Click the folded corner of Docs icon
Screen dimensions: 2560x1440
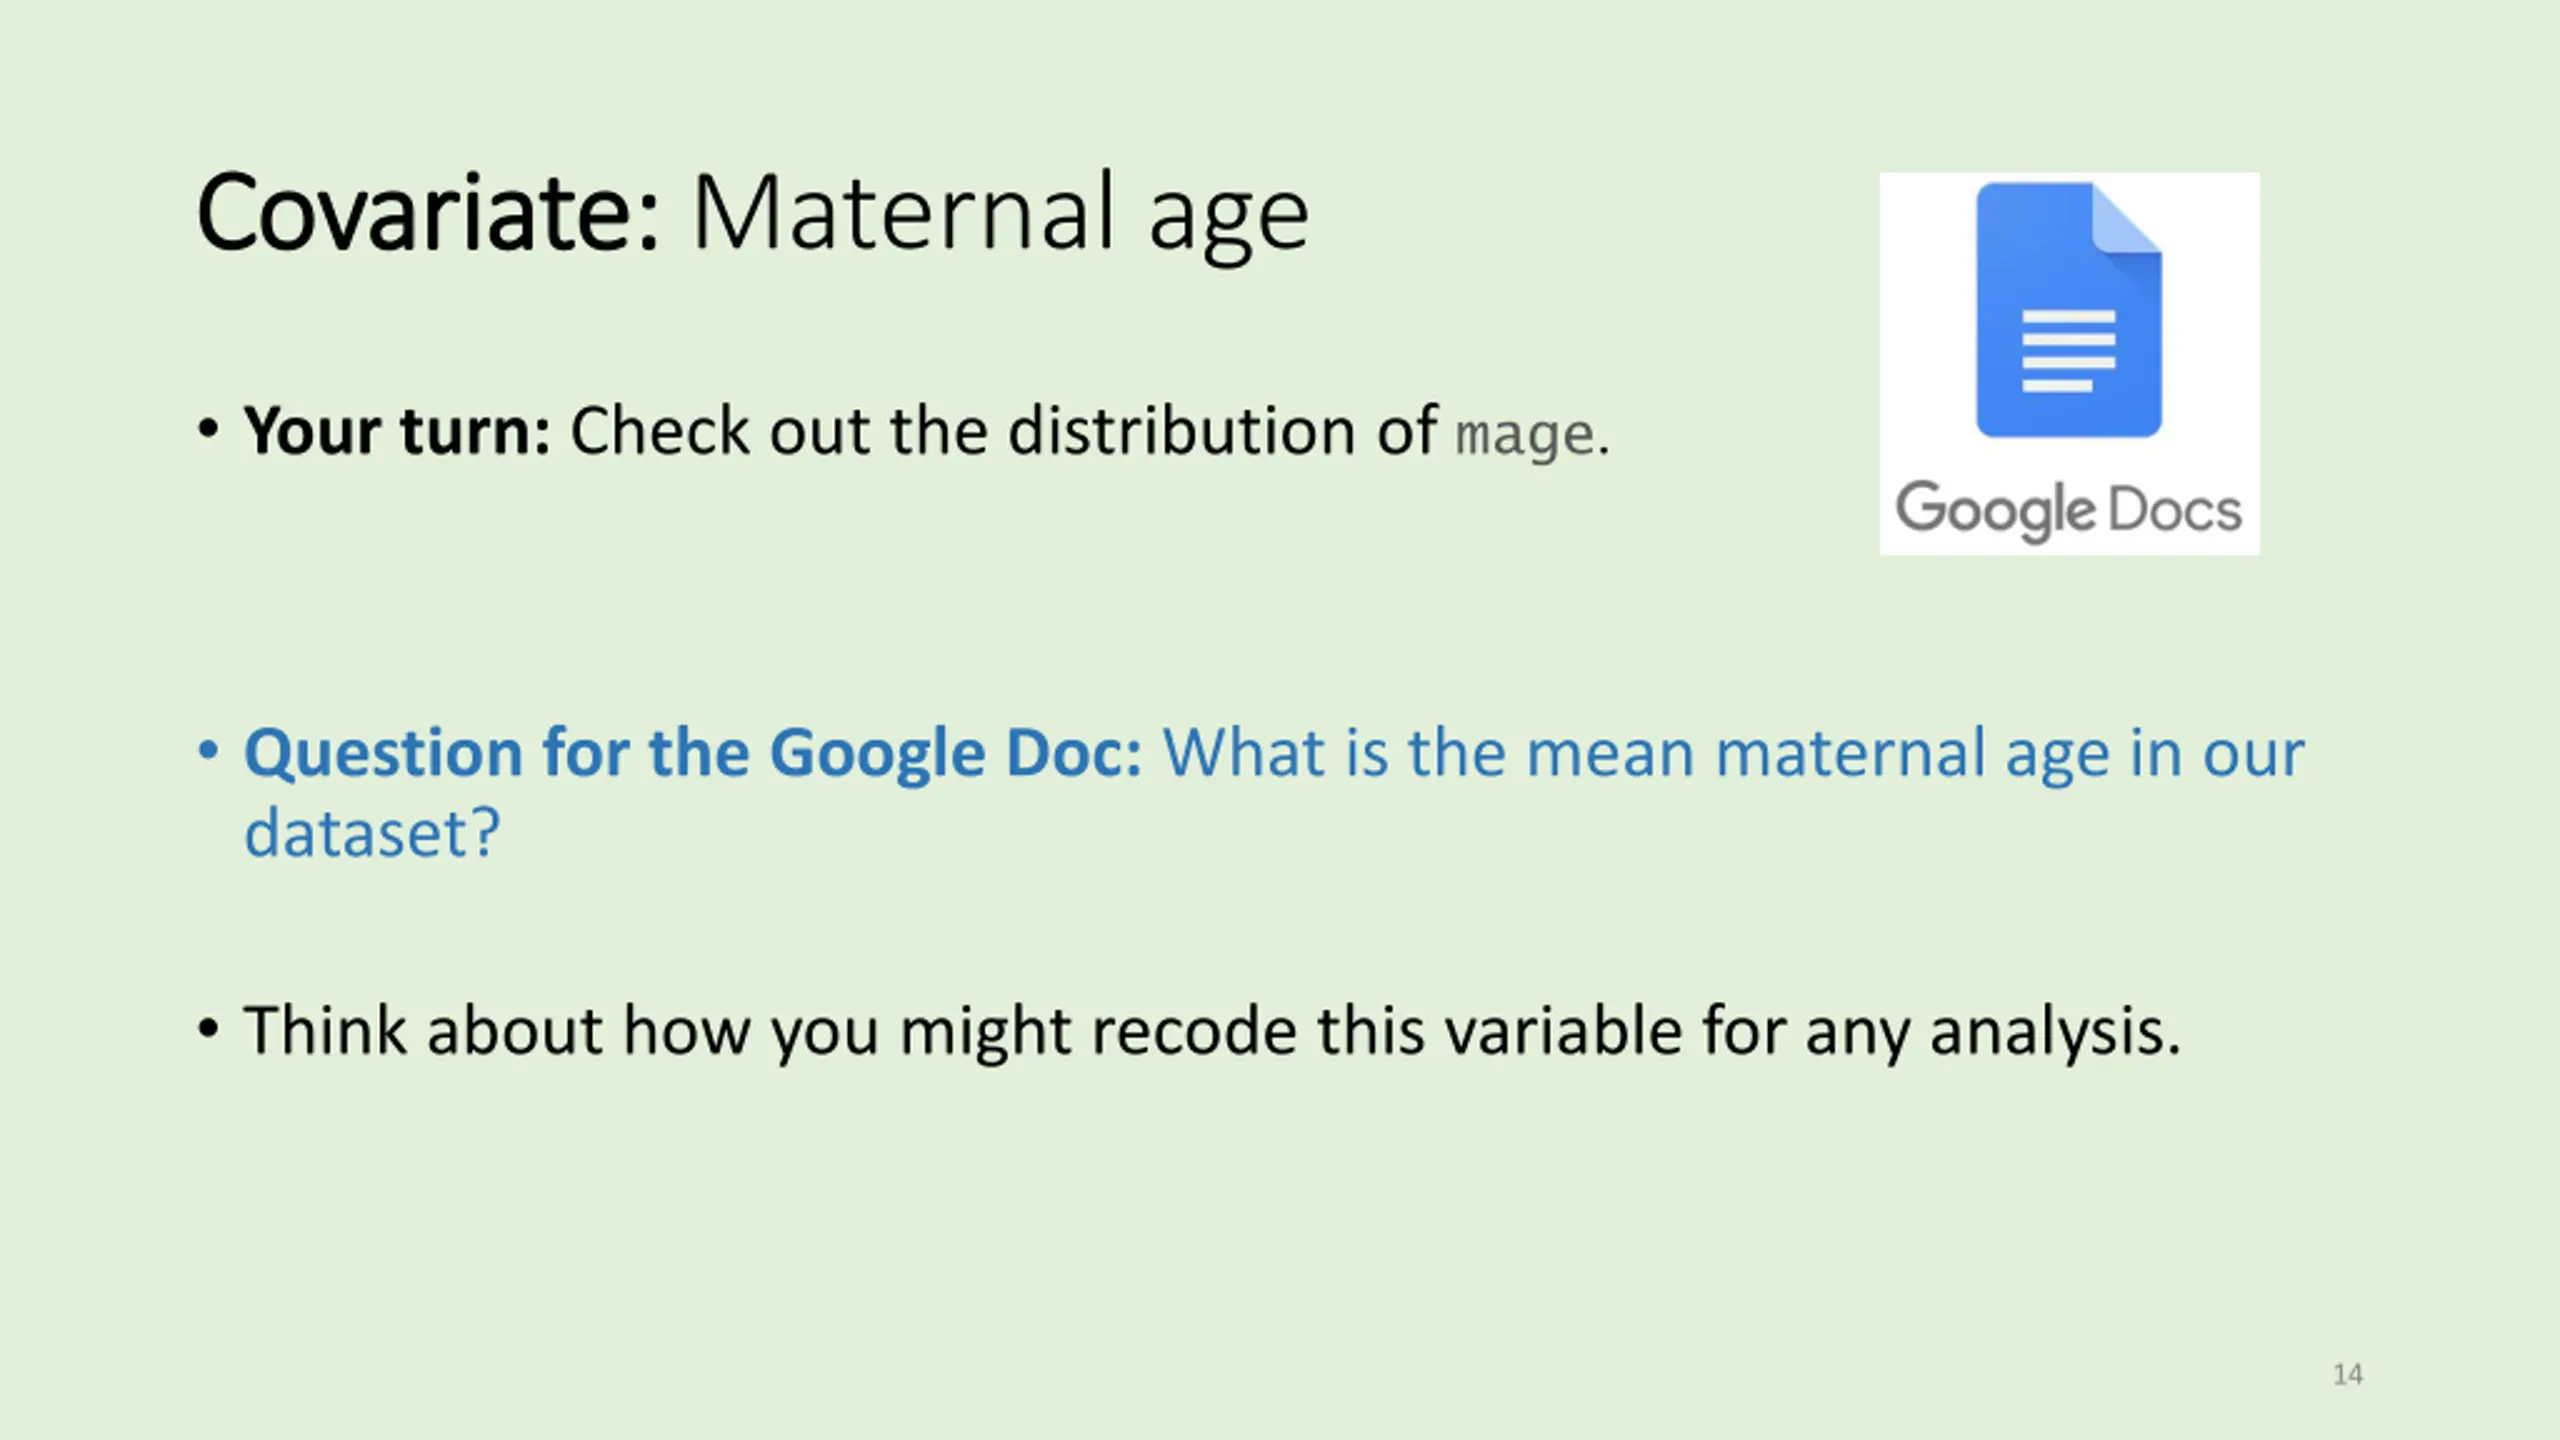(x=2127, y=219)
